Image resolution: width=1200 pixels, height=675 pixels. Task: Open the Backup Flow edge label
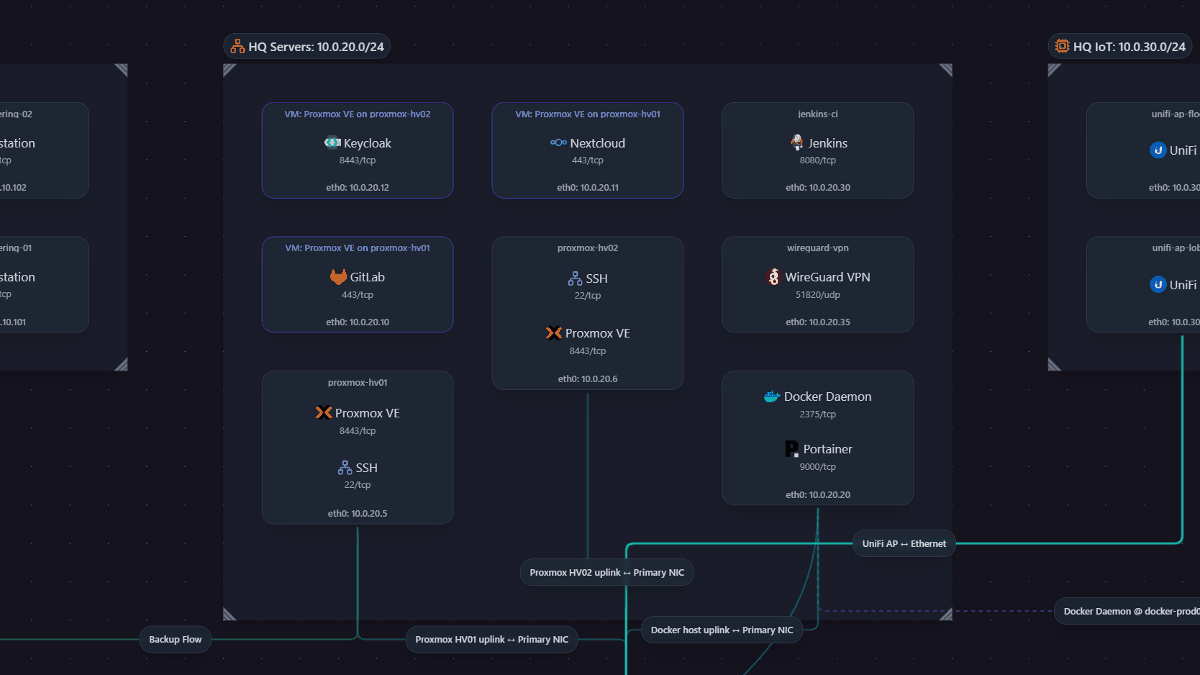(175, 639)
